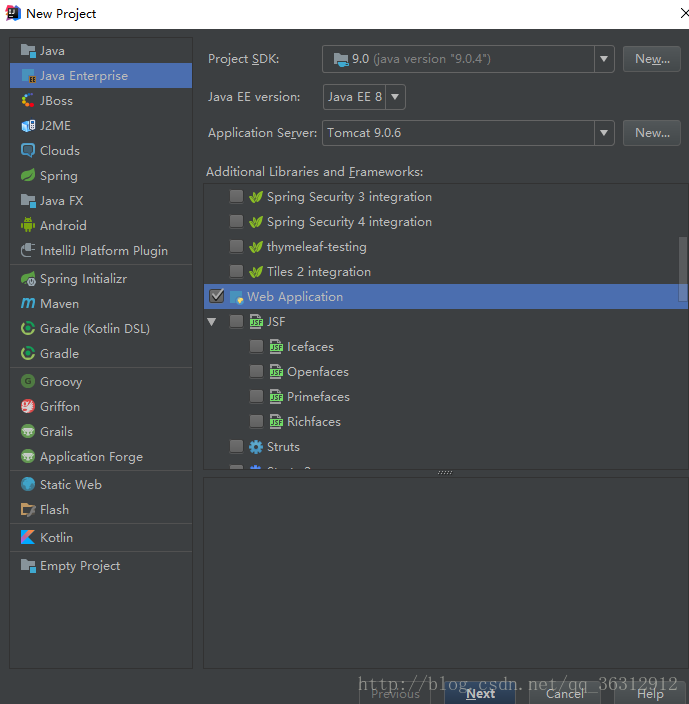The image size is (689, 704).
Task: Click the Next button
Action: click(480, 693)
